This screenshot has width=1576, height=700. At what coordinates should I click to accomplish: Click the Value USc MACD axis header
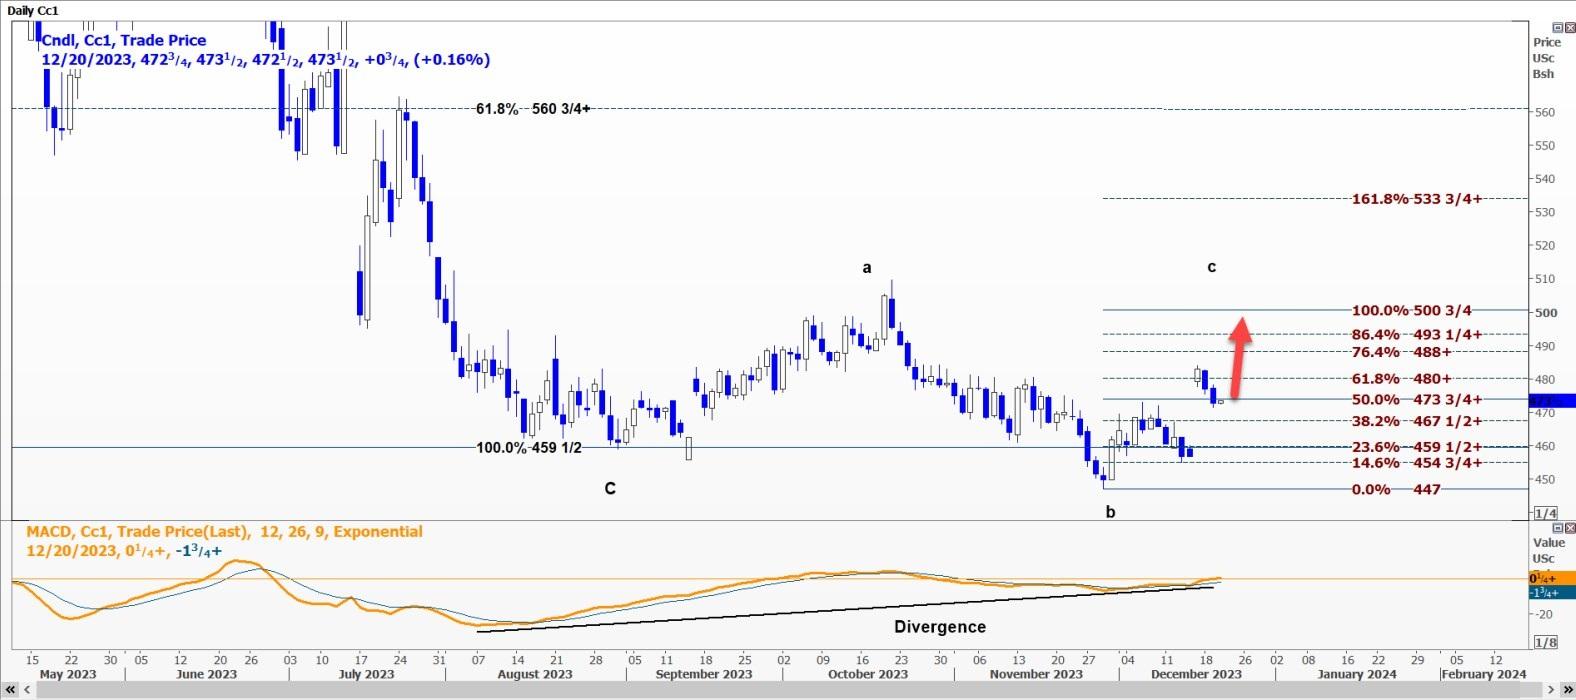click(1547, 550)
